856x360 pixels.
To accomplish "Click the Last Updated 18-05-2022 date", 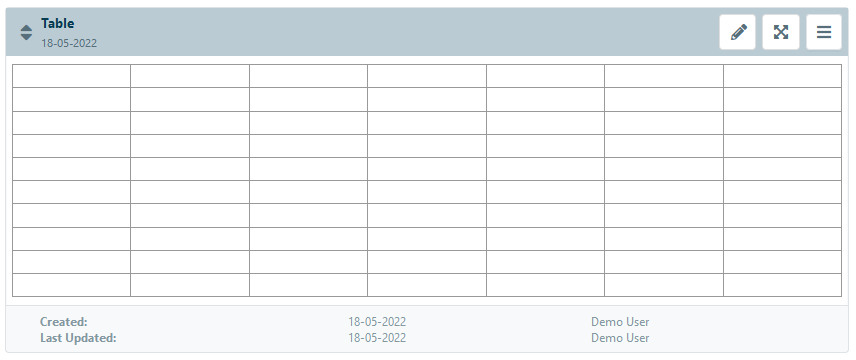I will point(377,338).
